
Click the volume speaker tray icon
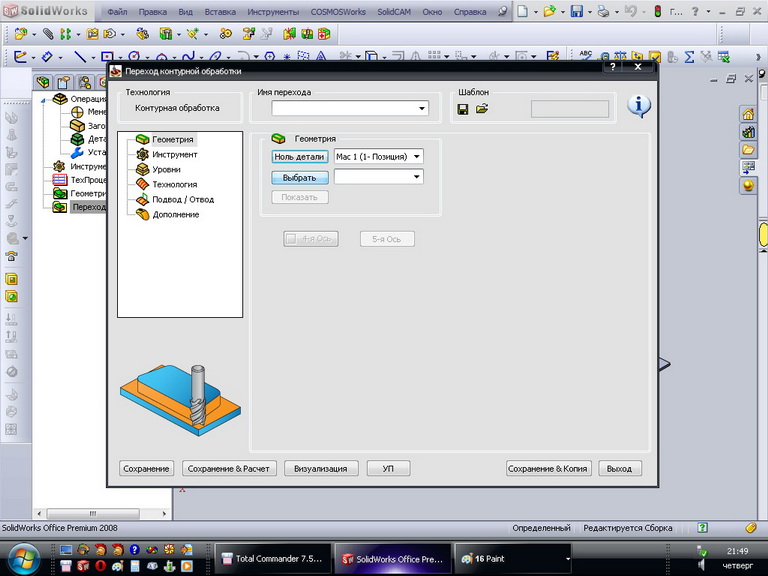(701, 565)
